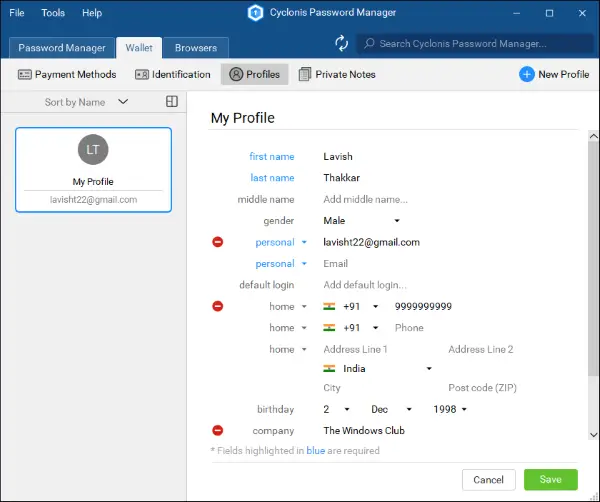Switch to the Password Manager tab
Viewport: 600px width, 502px height.
click(62, 48)
